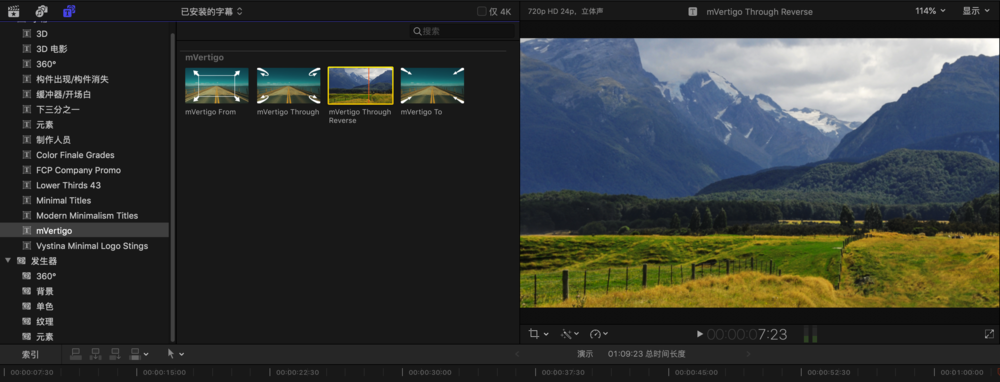
Task: Select the mVertigo To thumbnail
Action: [432, 85]
